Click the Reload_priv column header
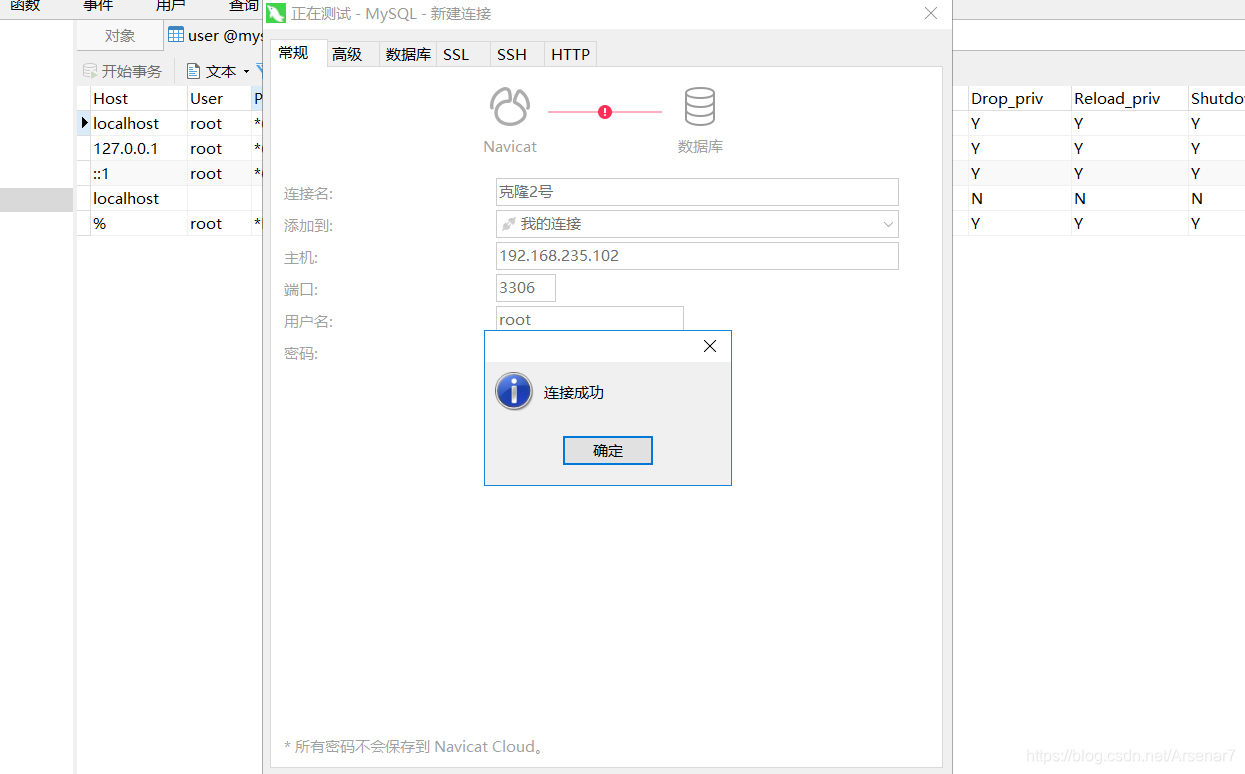 point(1129,98)
